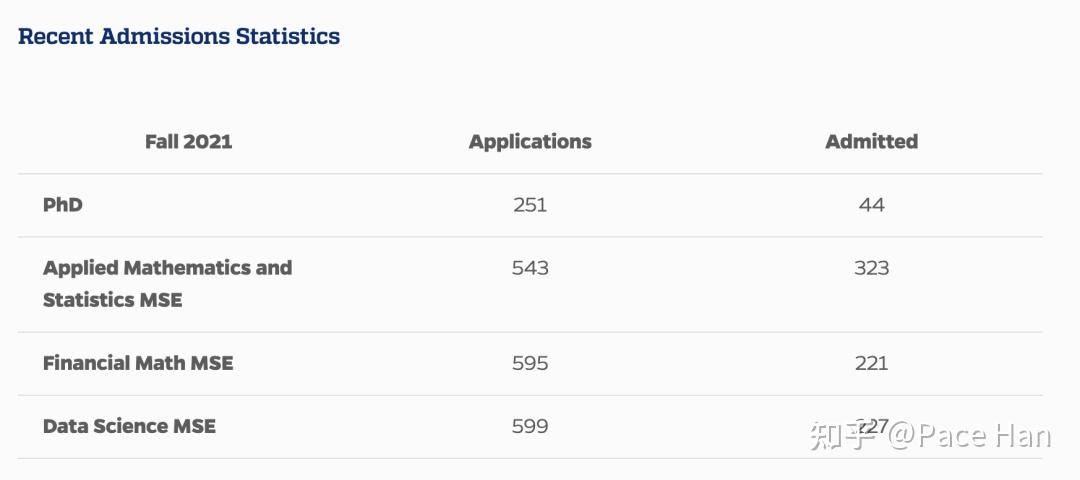Screen dimensions: 1080x480
Task: Select the admitted value 323
Action: pyautogui.click(x=871, y=268)
